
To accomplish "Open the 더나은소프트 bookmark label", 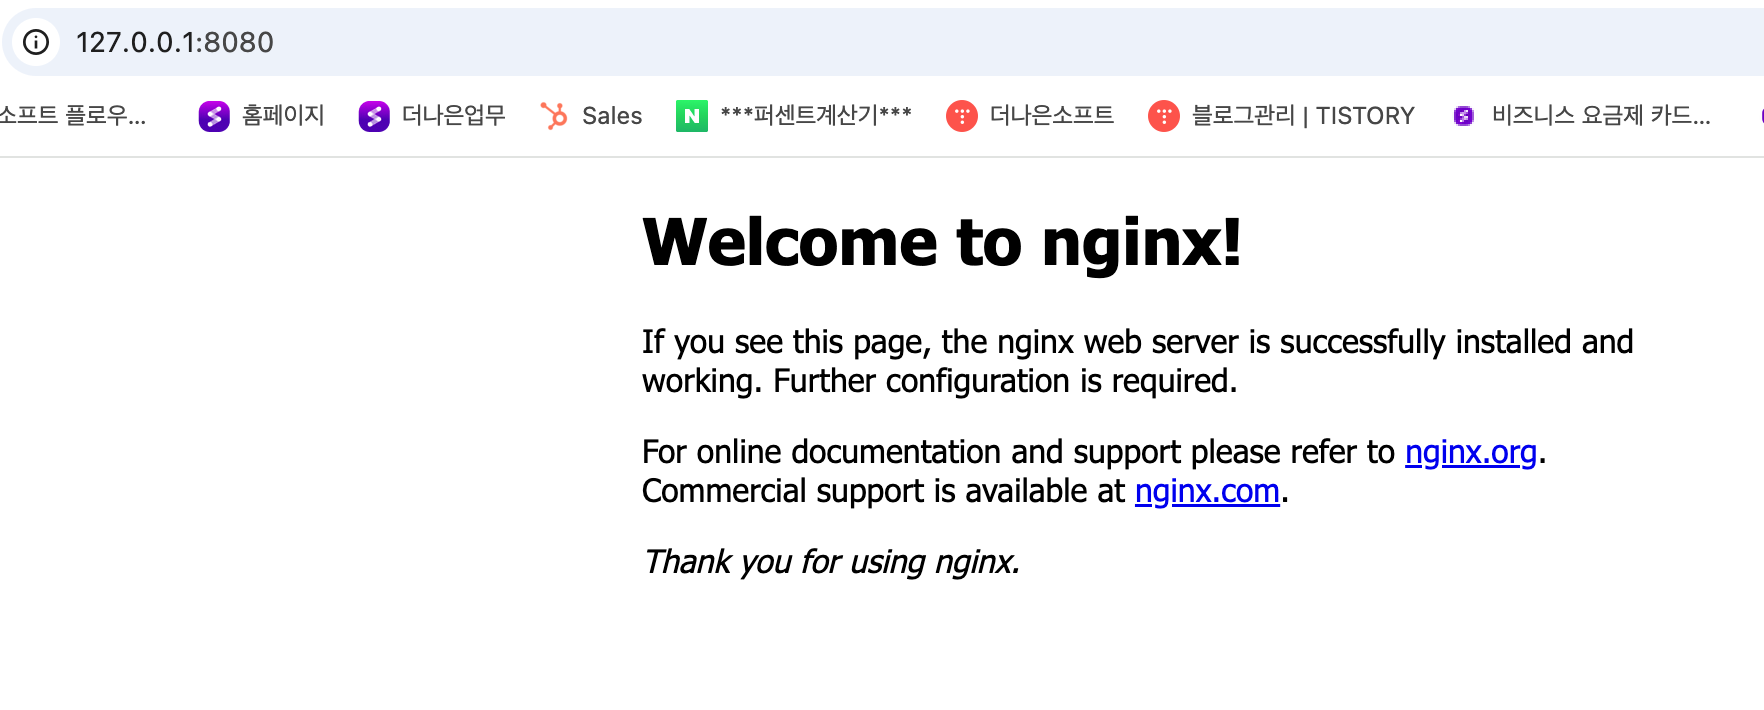I will [x=1051, y=116].
